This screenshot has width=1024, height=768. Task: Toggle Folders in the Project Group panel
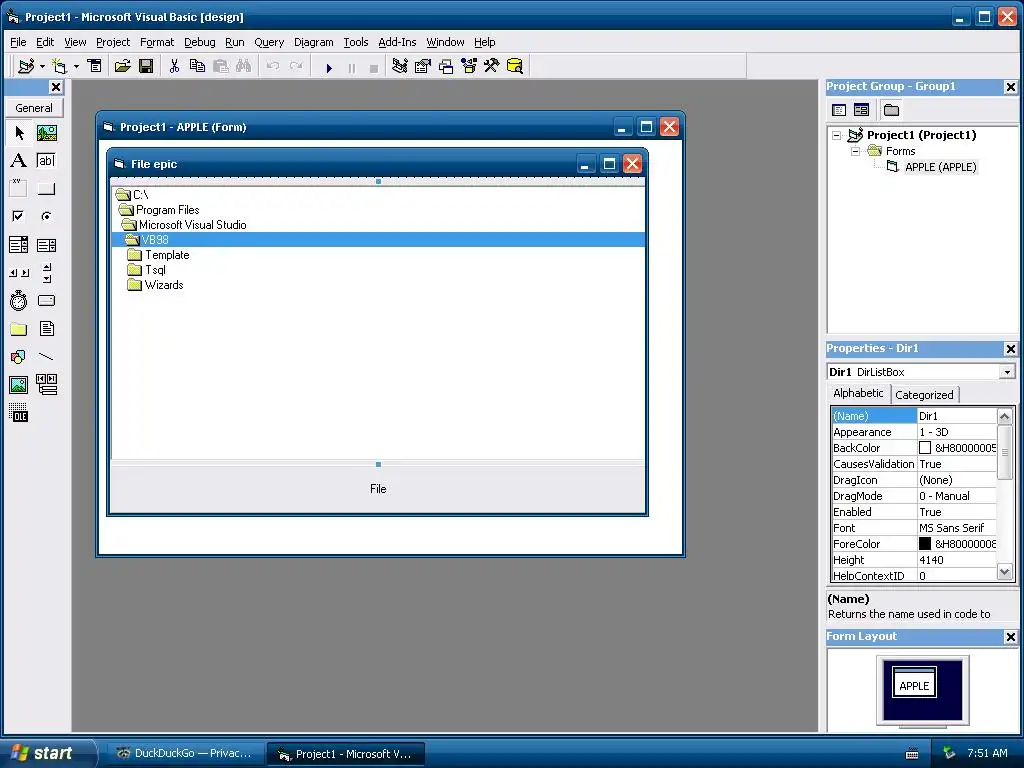(891, 110)
